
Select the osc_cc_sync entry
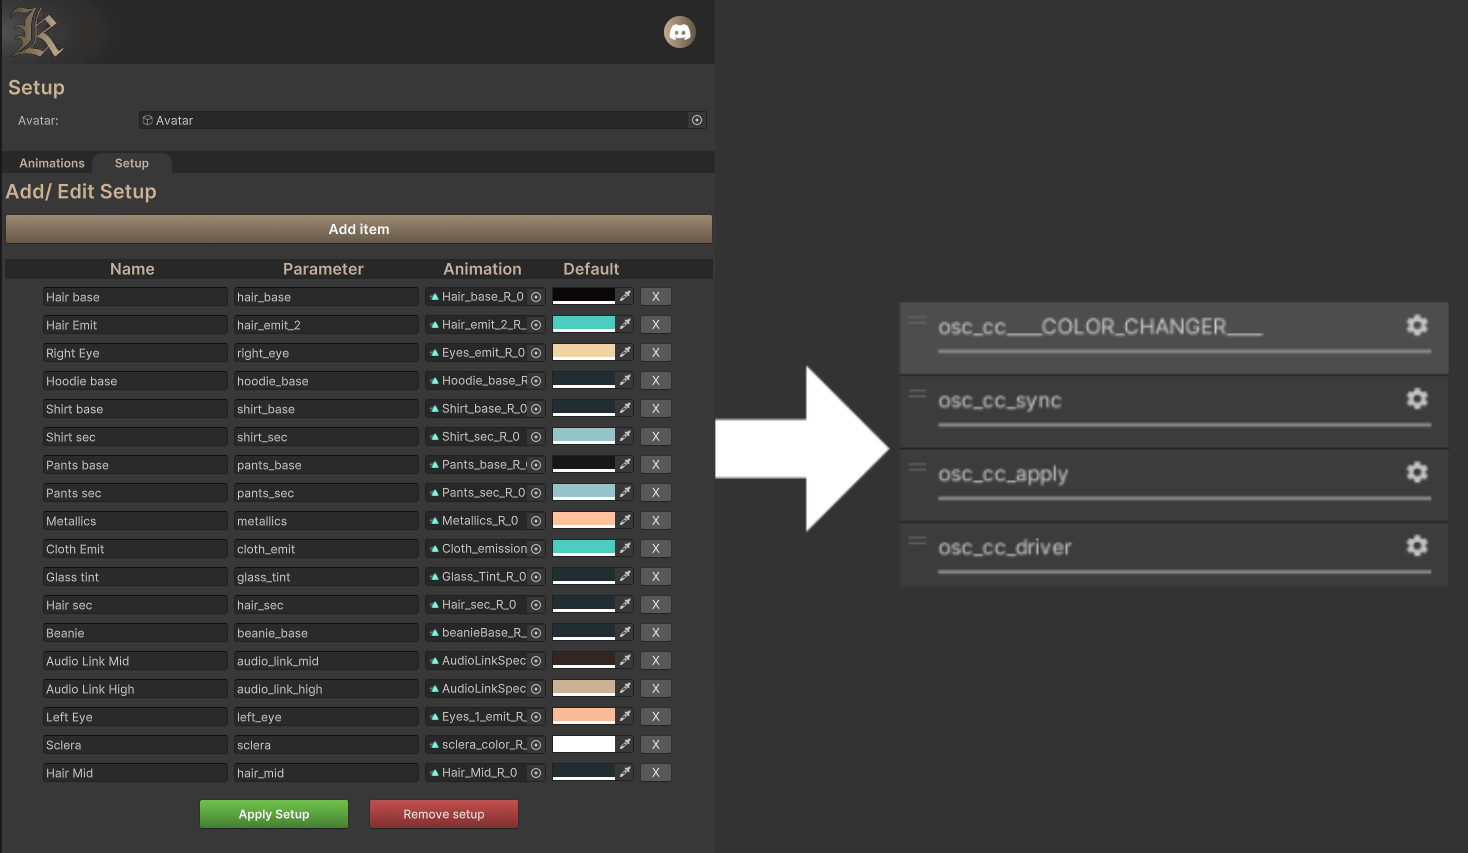pyautogui.click(x=1174, y=410)
